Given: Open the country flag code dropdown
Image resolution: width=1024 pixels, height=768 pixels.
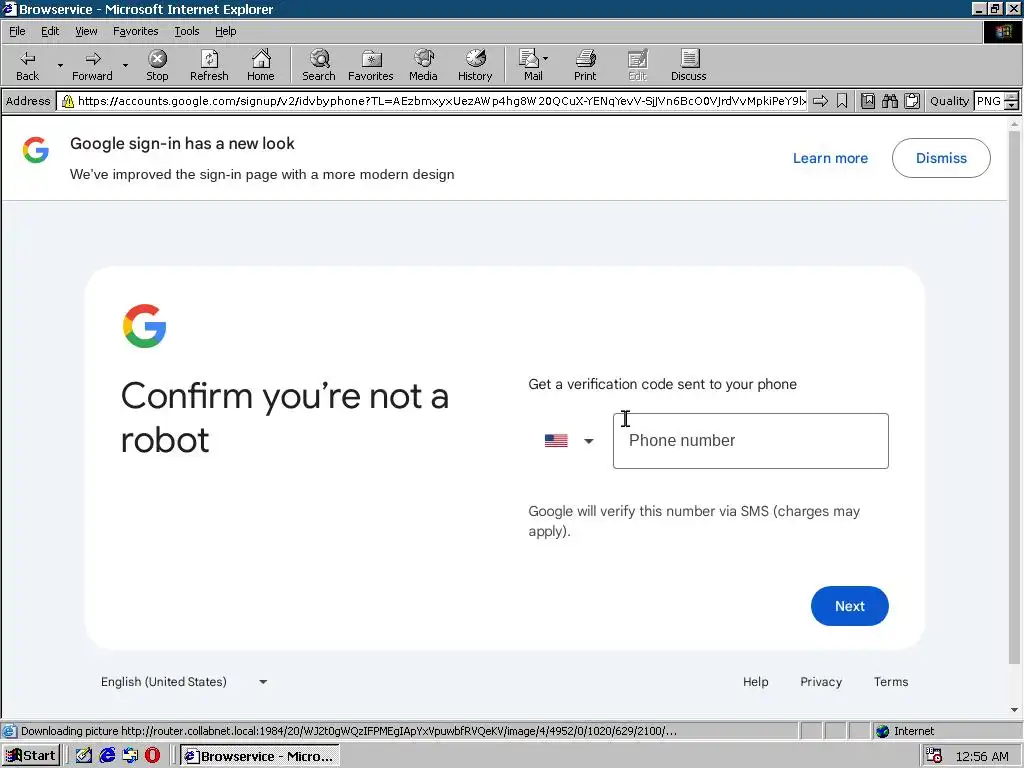Looking at the screenshot, I should click(569, 441).
